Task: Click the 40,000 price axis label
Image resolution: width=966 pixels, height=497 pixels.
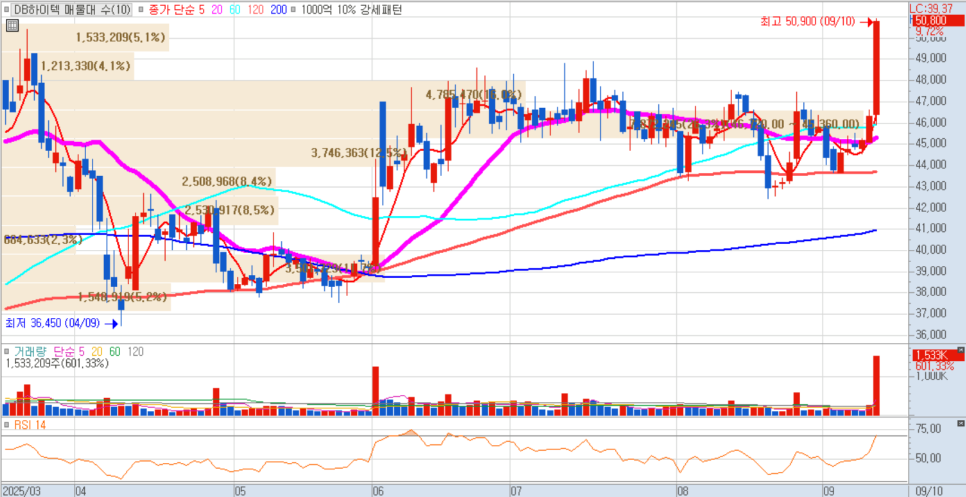Action: [931, 249]
